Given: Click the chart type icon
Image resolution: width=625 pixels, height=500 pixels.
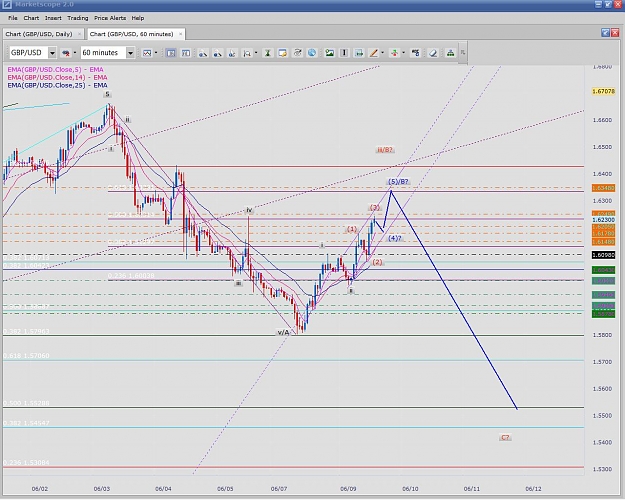Looking at the screenshot, I should (147, 53).
